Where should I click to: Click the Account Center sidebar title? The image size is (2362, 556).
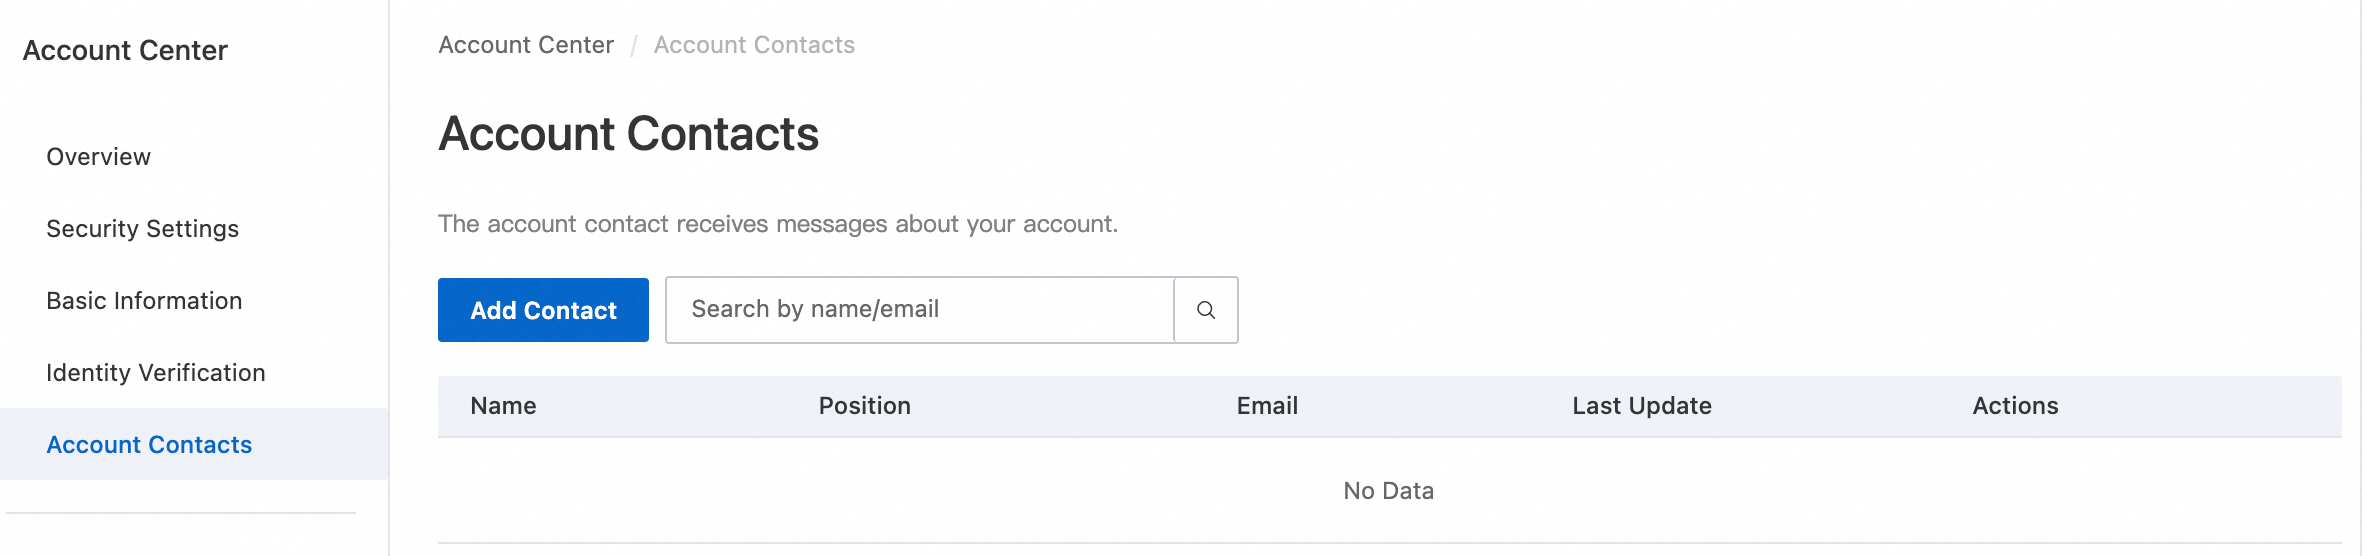[125, 51]
